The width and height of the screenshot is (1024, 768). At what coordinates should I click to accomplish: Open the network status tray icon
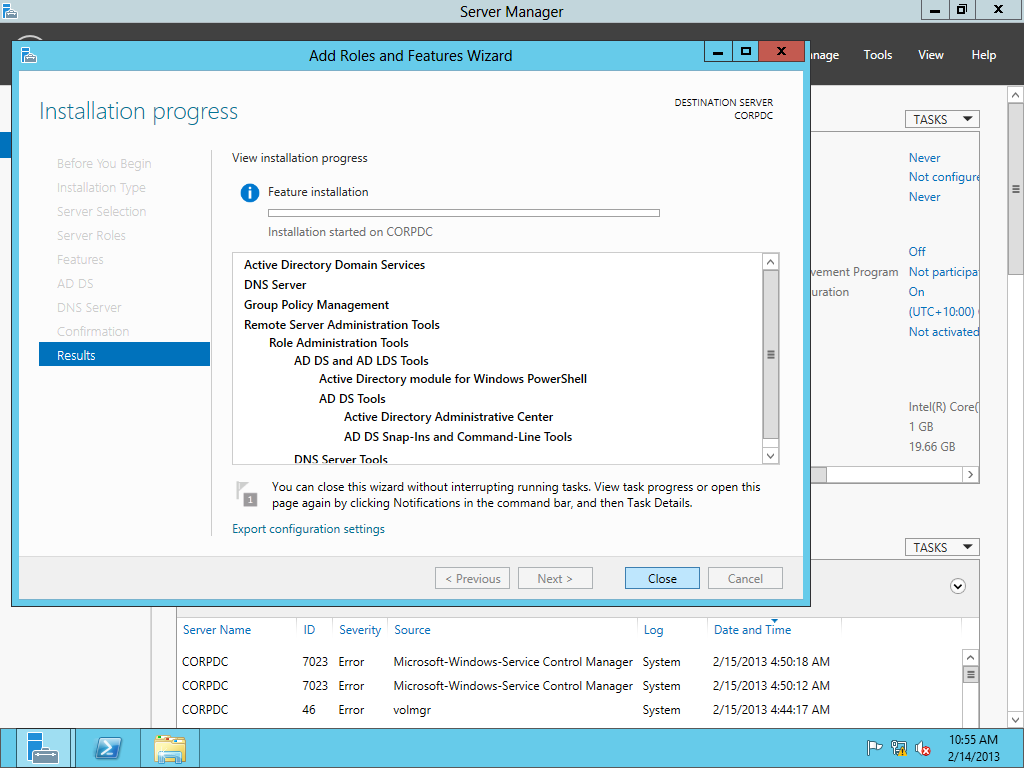pyautogui.click(x=898, y=748)
